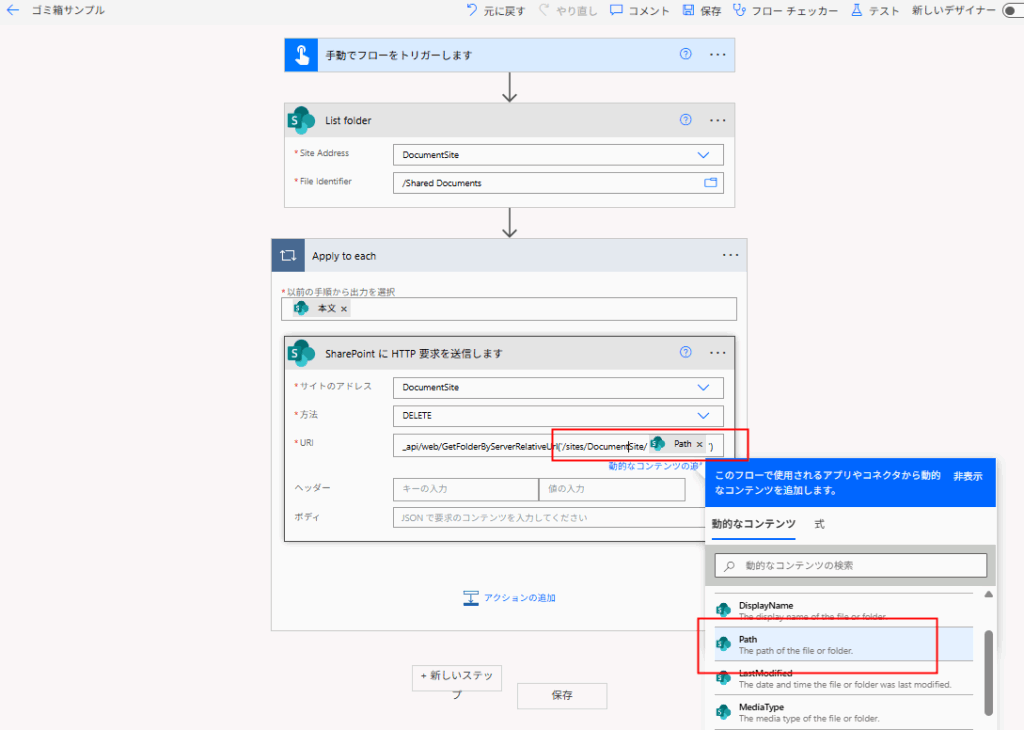Save the flow from the top toolbar 保存
1024x730 pixels.
coord(702,10)
